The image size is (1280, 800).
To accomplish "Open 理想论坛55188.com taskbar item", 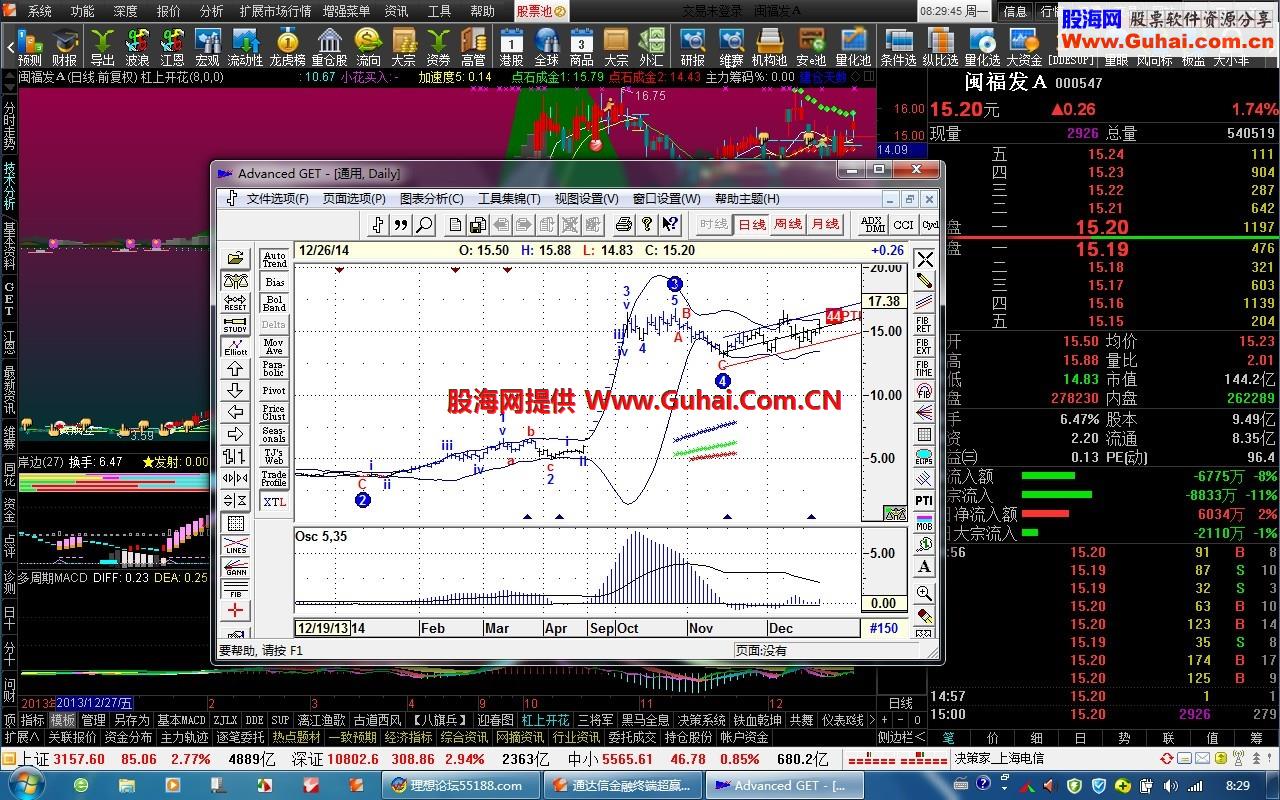I will 460,785.
